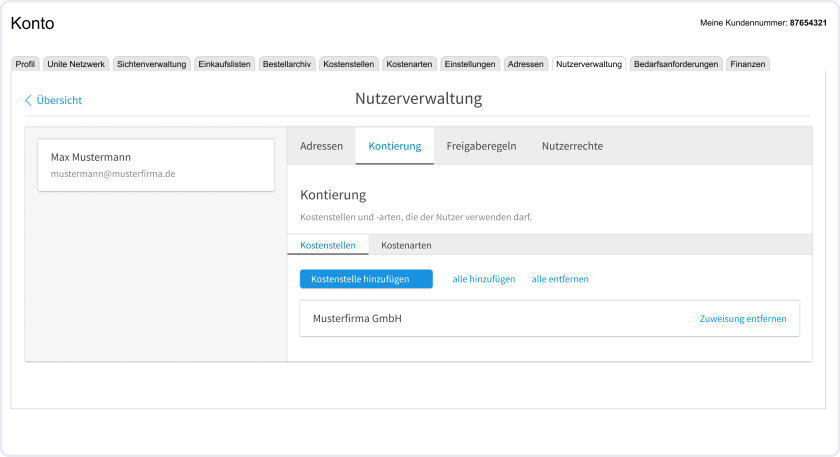Switch to the Kostenarten sub-tab under Kontierung
This screenshot has width=840, height=457.
[406, 245]
